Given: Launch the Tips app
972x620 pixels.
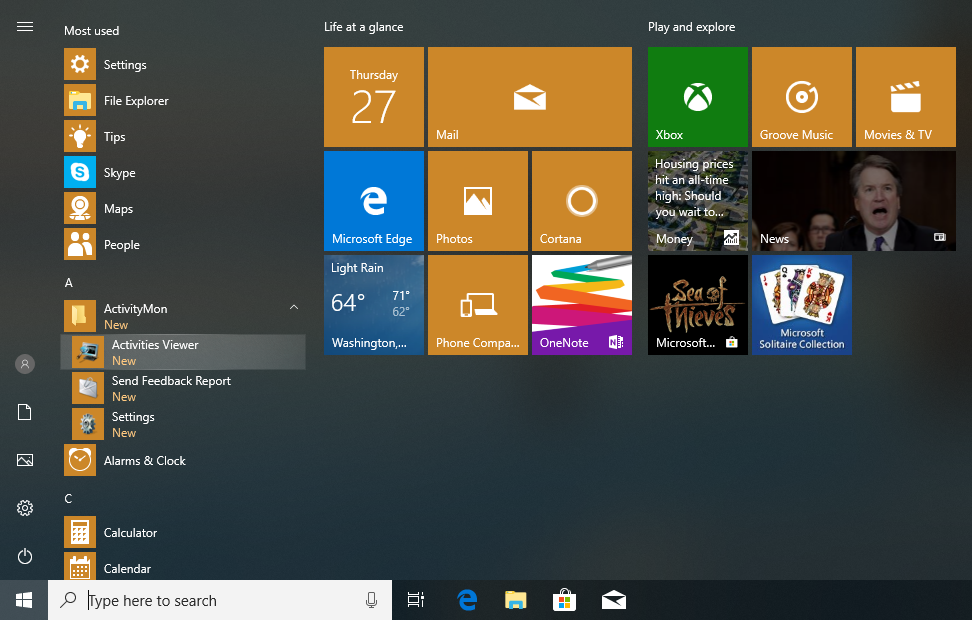Looking at the screenshot, I should tap(184, 136).
